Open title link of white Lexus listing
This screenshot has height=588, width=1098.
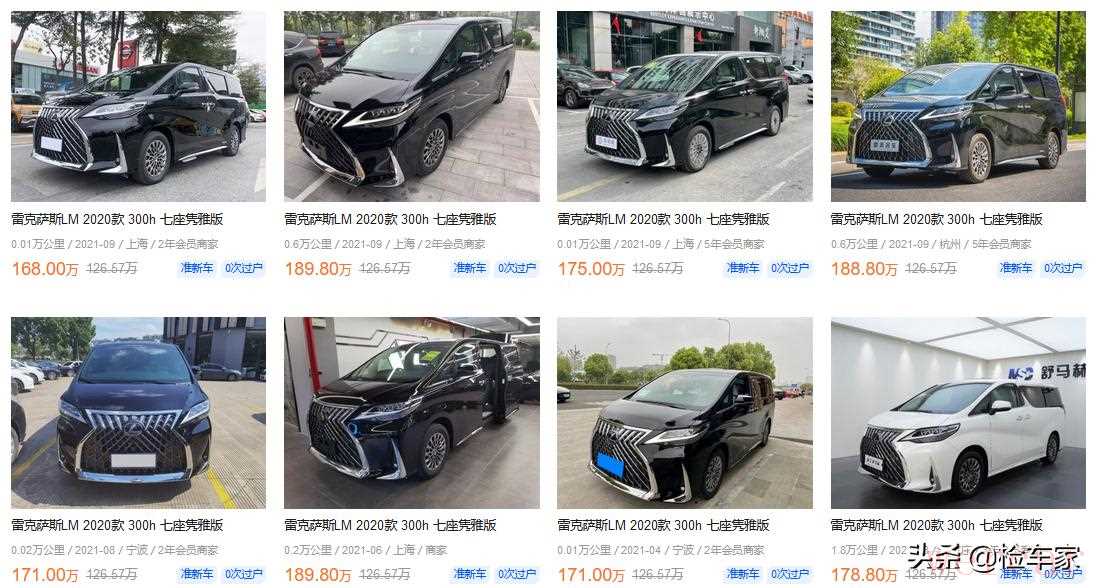pos(936,525)
